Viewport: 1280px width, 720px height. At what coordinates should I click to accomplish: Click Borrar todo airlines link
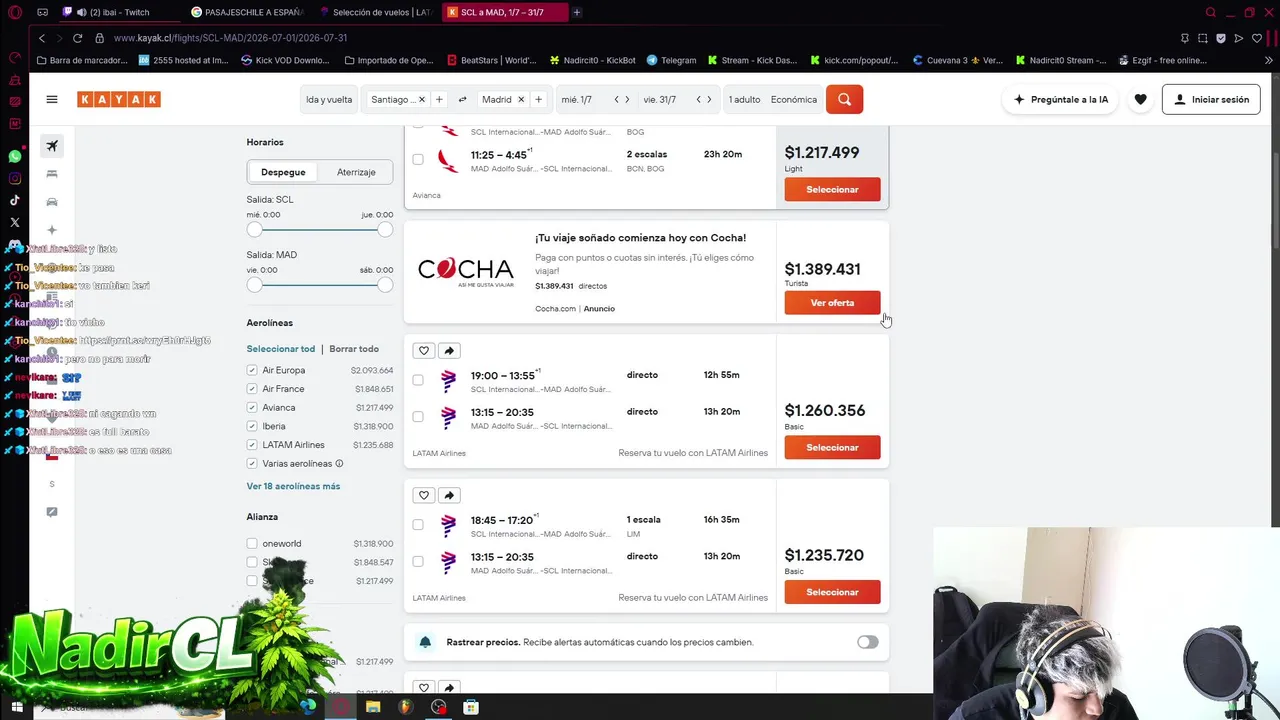click(x=354, y=349)
